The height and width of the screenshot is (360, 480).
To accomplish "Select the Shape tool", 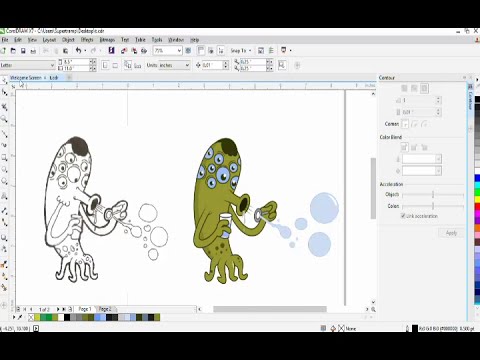I will [4, 93].
